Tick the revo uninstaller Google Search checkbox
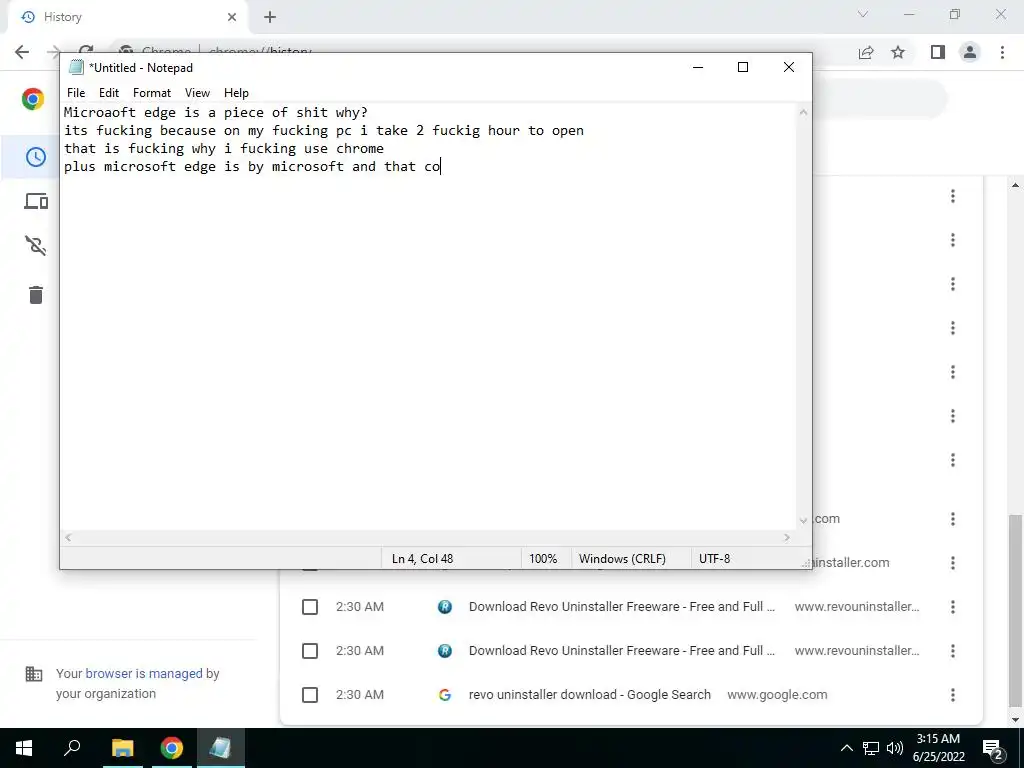1024x768 pixels. point(310,695)
